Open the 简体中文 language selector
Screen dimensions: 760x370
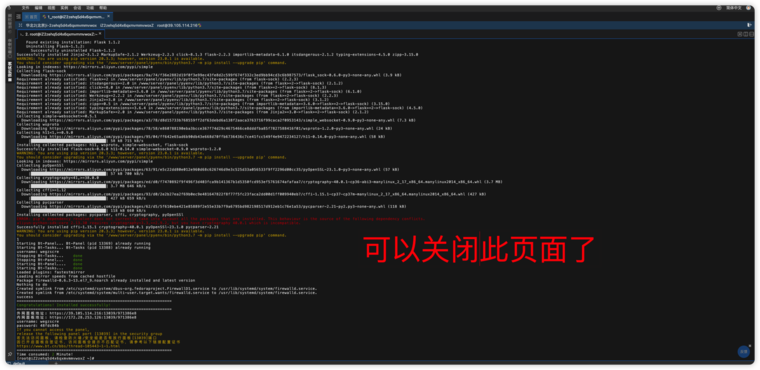[733, 8]
